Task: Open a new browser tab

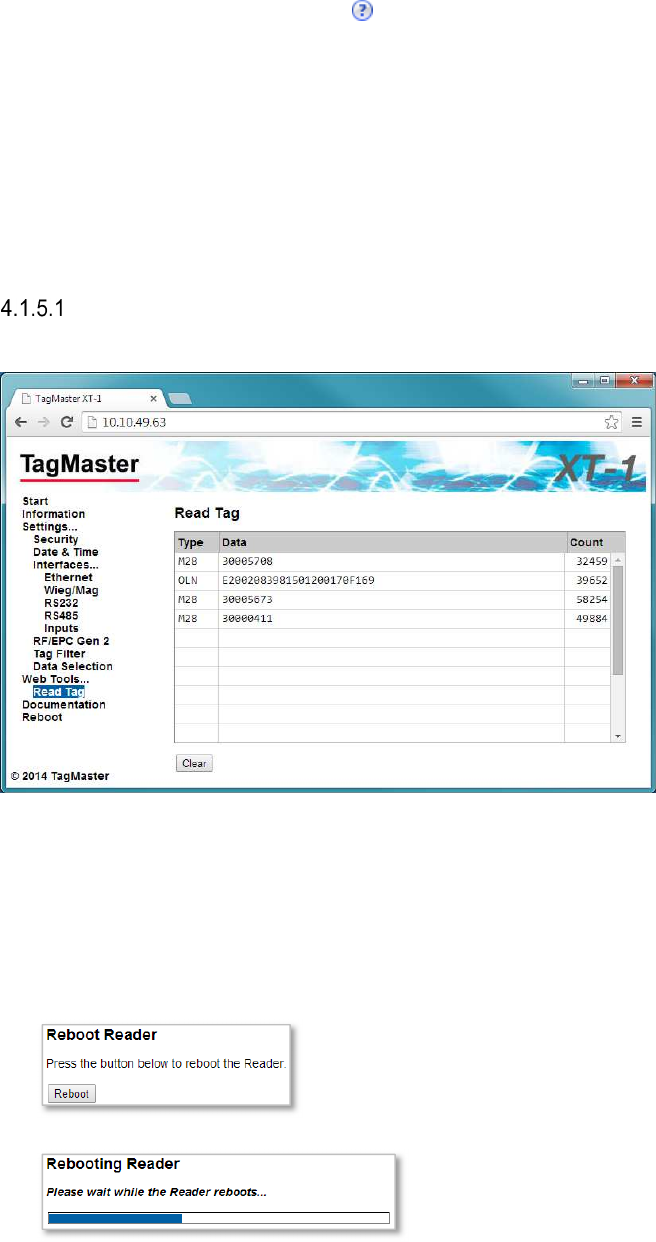Action: [181, 398]
